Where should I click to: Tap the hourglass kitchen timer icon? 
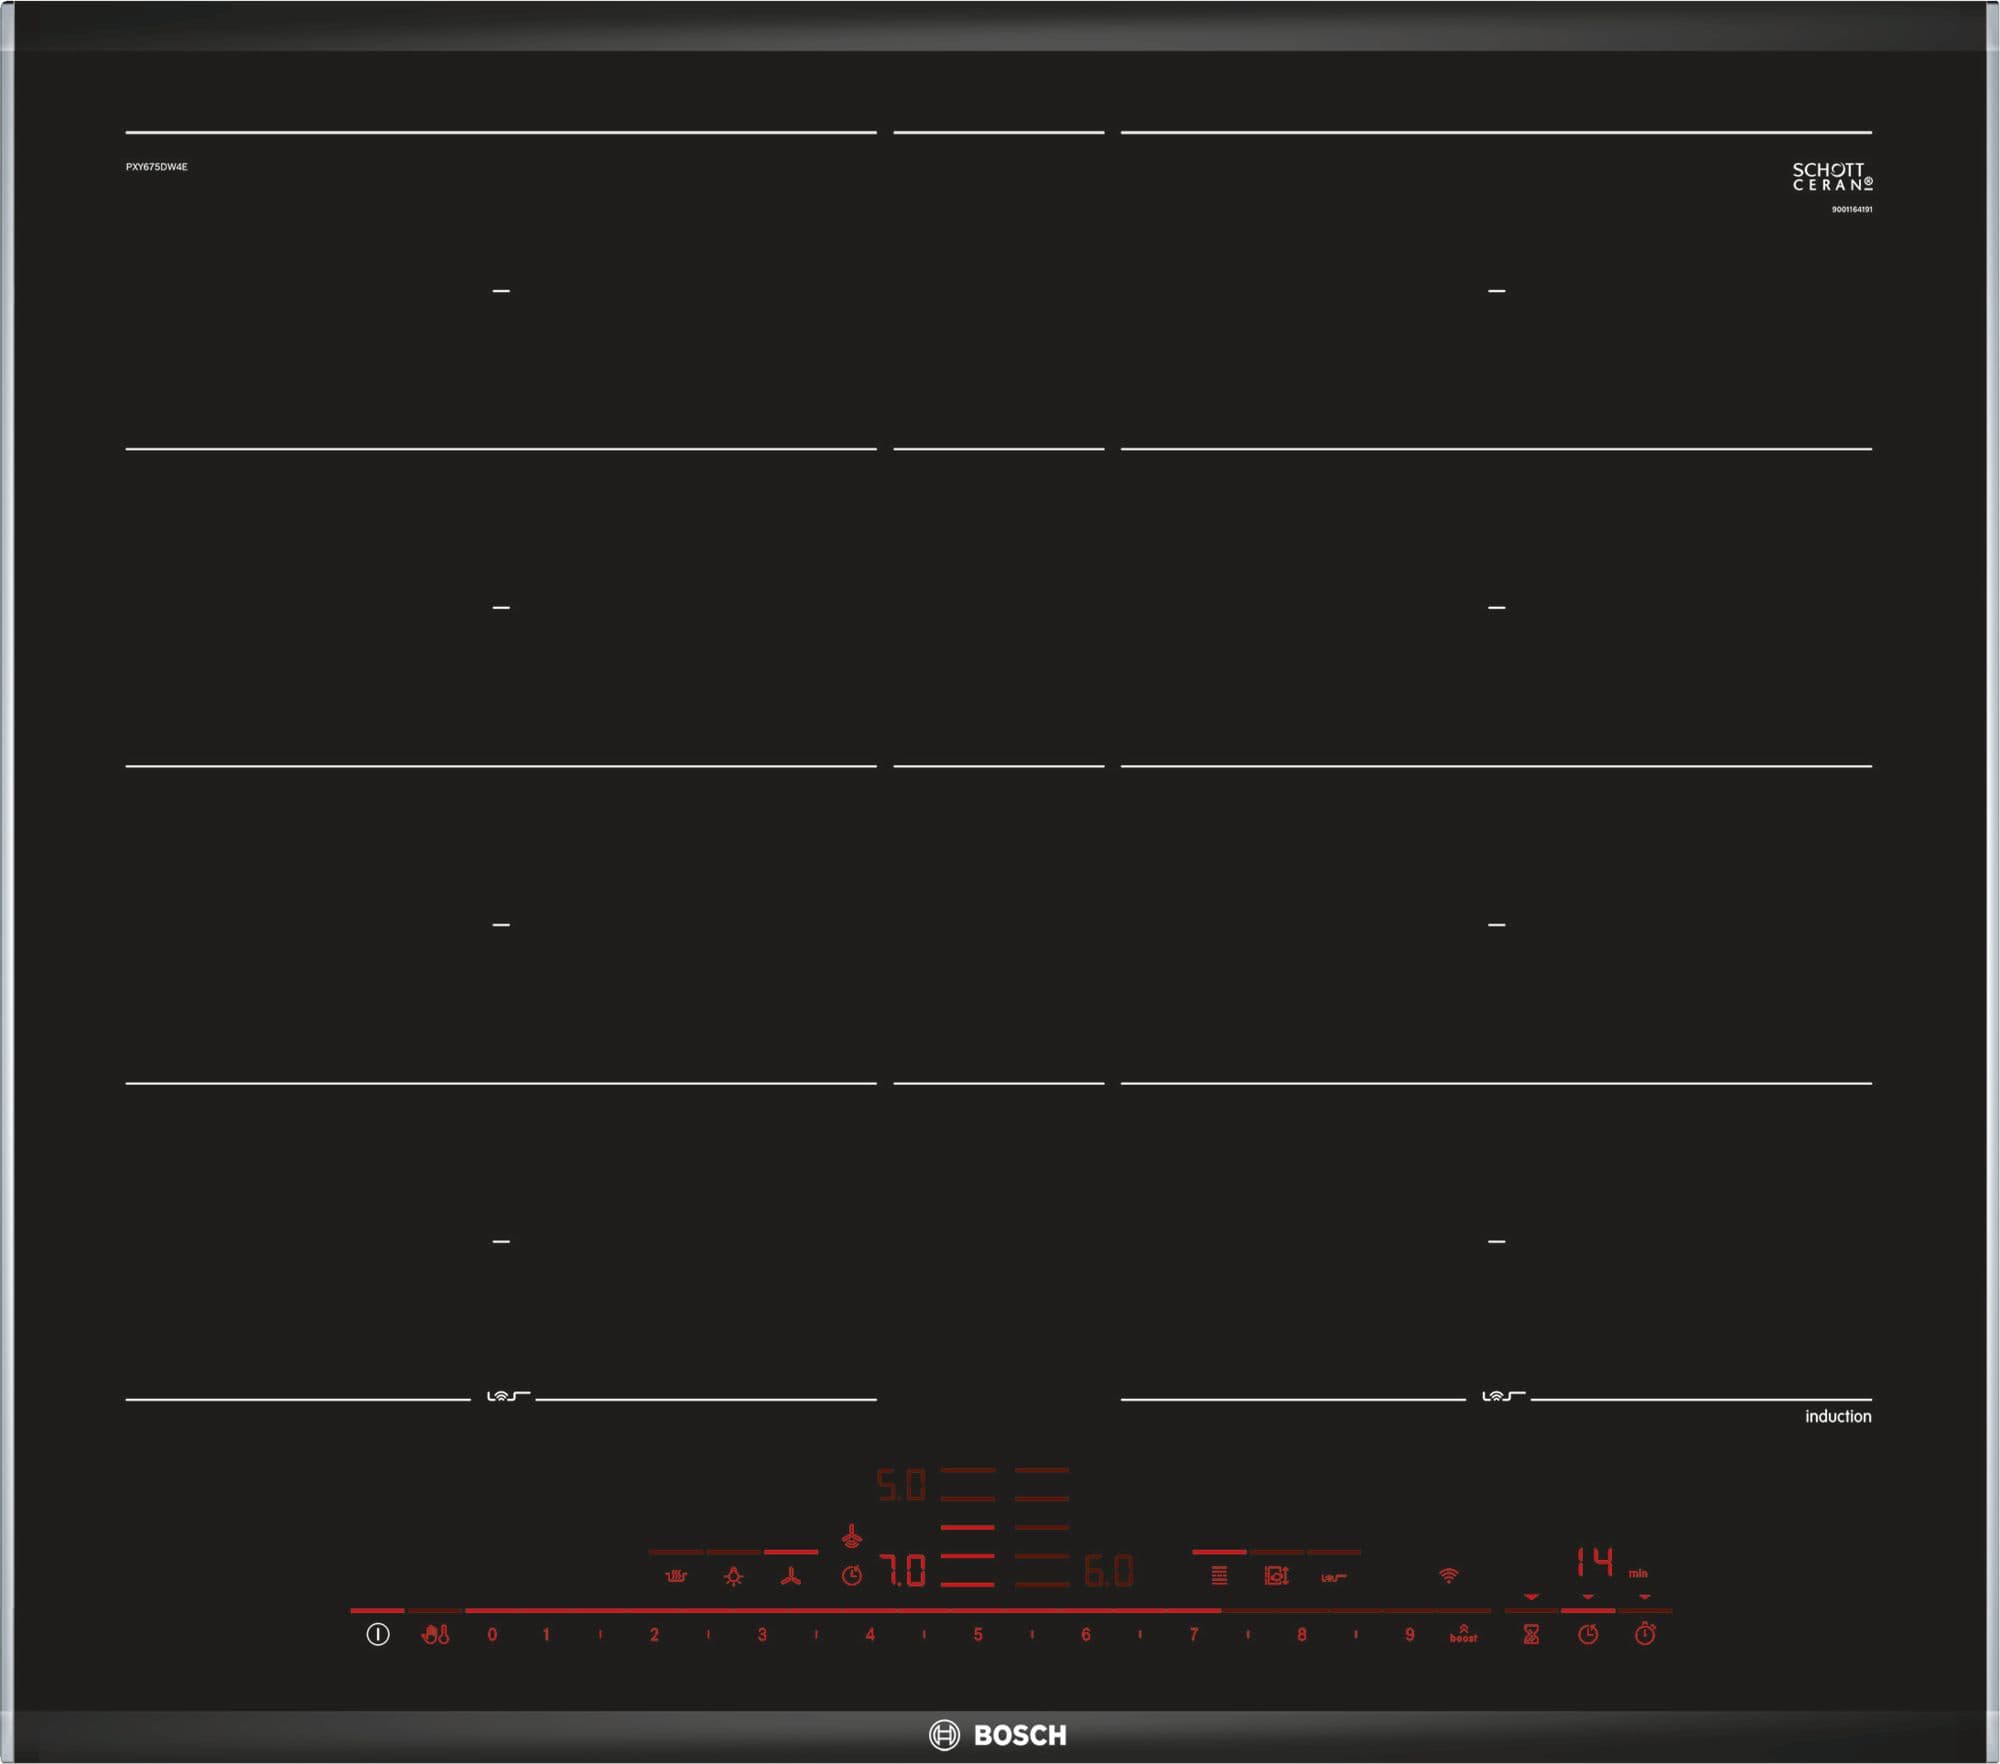click(1530, 1635)
